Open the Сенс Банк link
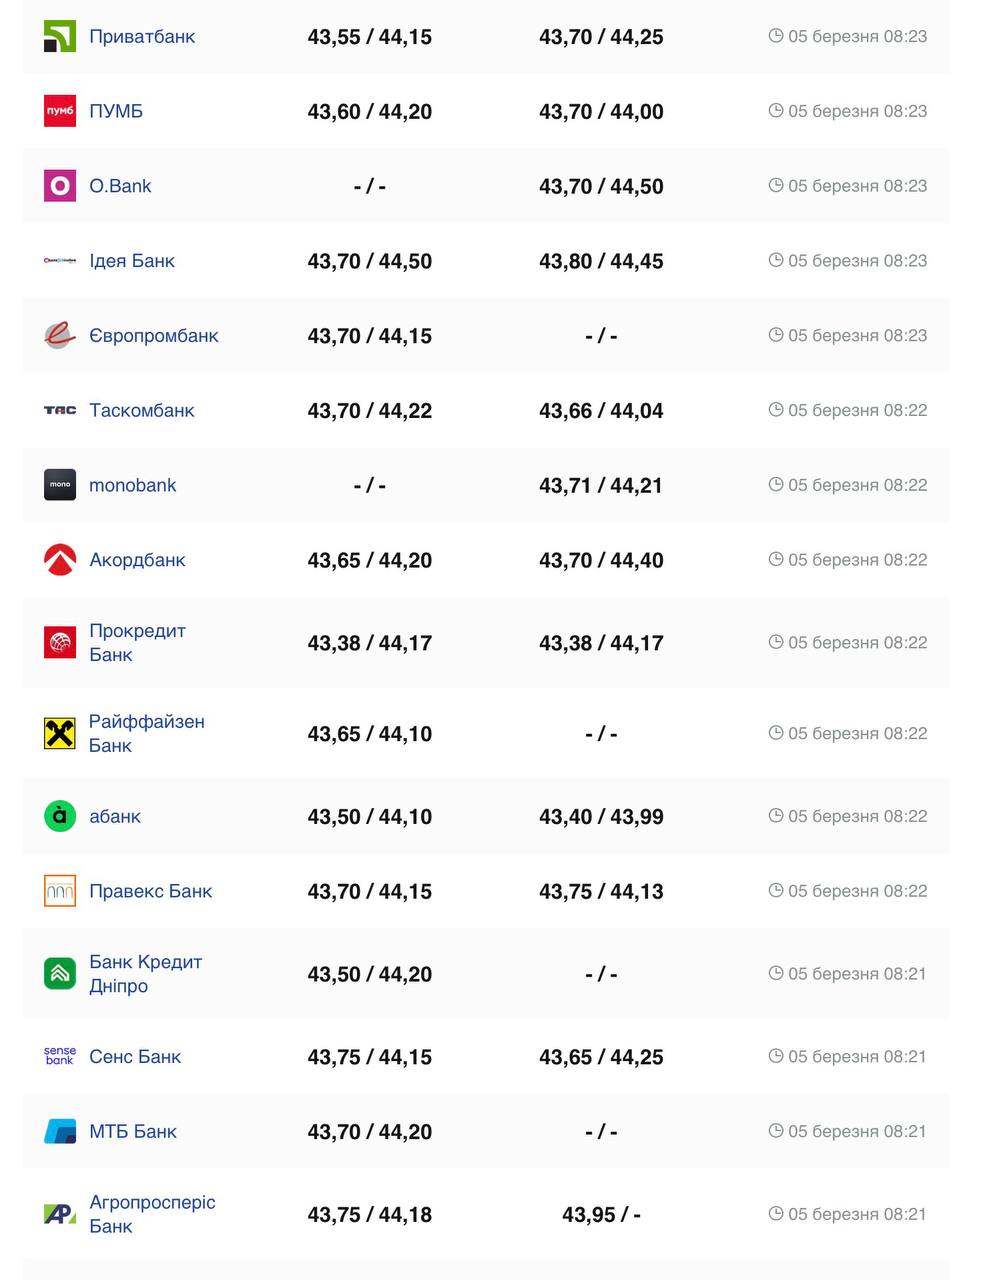 click(135, 1057)
